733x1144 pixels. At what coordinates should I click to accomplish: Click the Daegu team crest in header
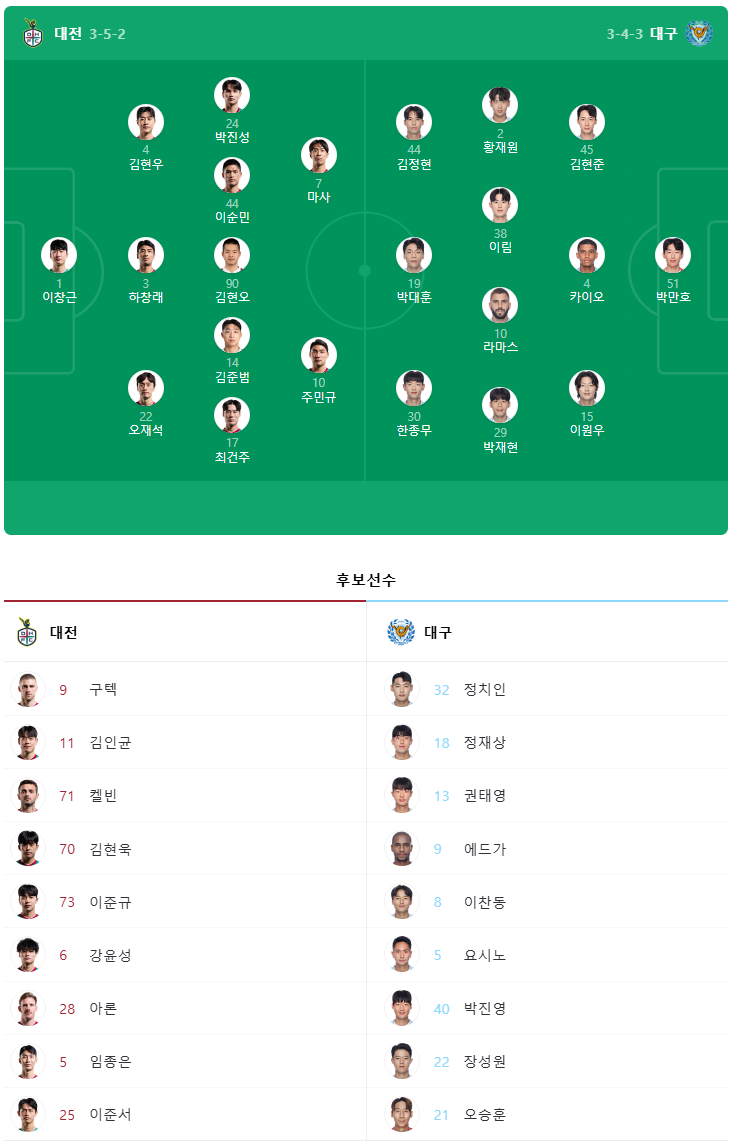click(698, 33)
